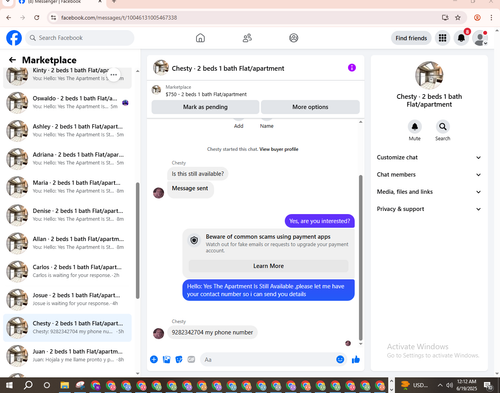The image size is (500, 393).
Task: Click Learn More about scams
Action: tap(269, 266)
